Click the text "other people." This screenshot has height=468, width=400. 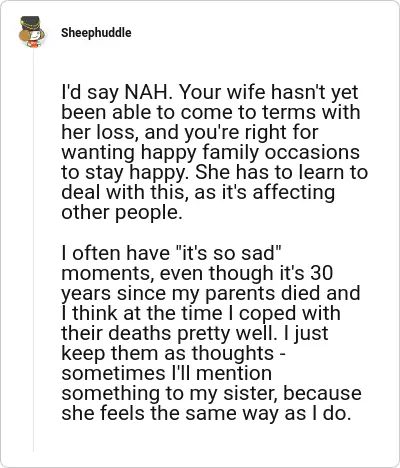click(x=122, y=213)
